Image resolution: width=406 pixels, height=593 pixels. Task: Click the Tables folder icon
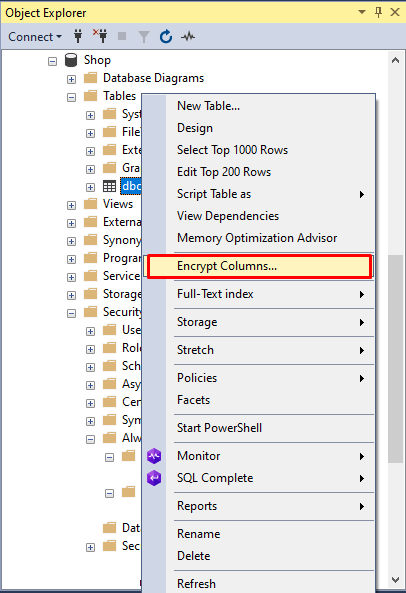90,96
